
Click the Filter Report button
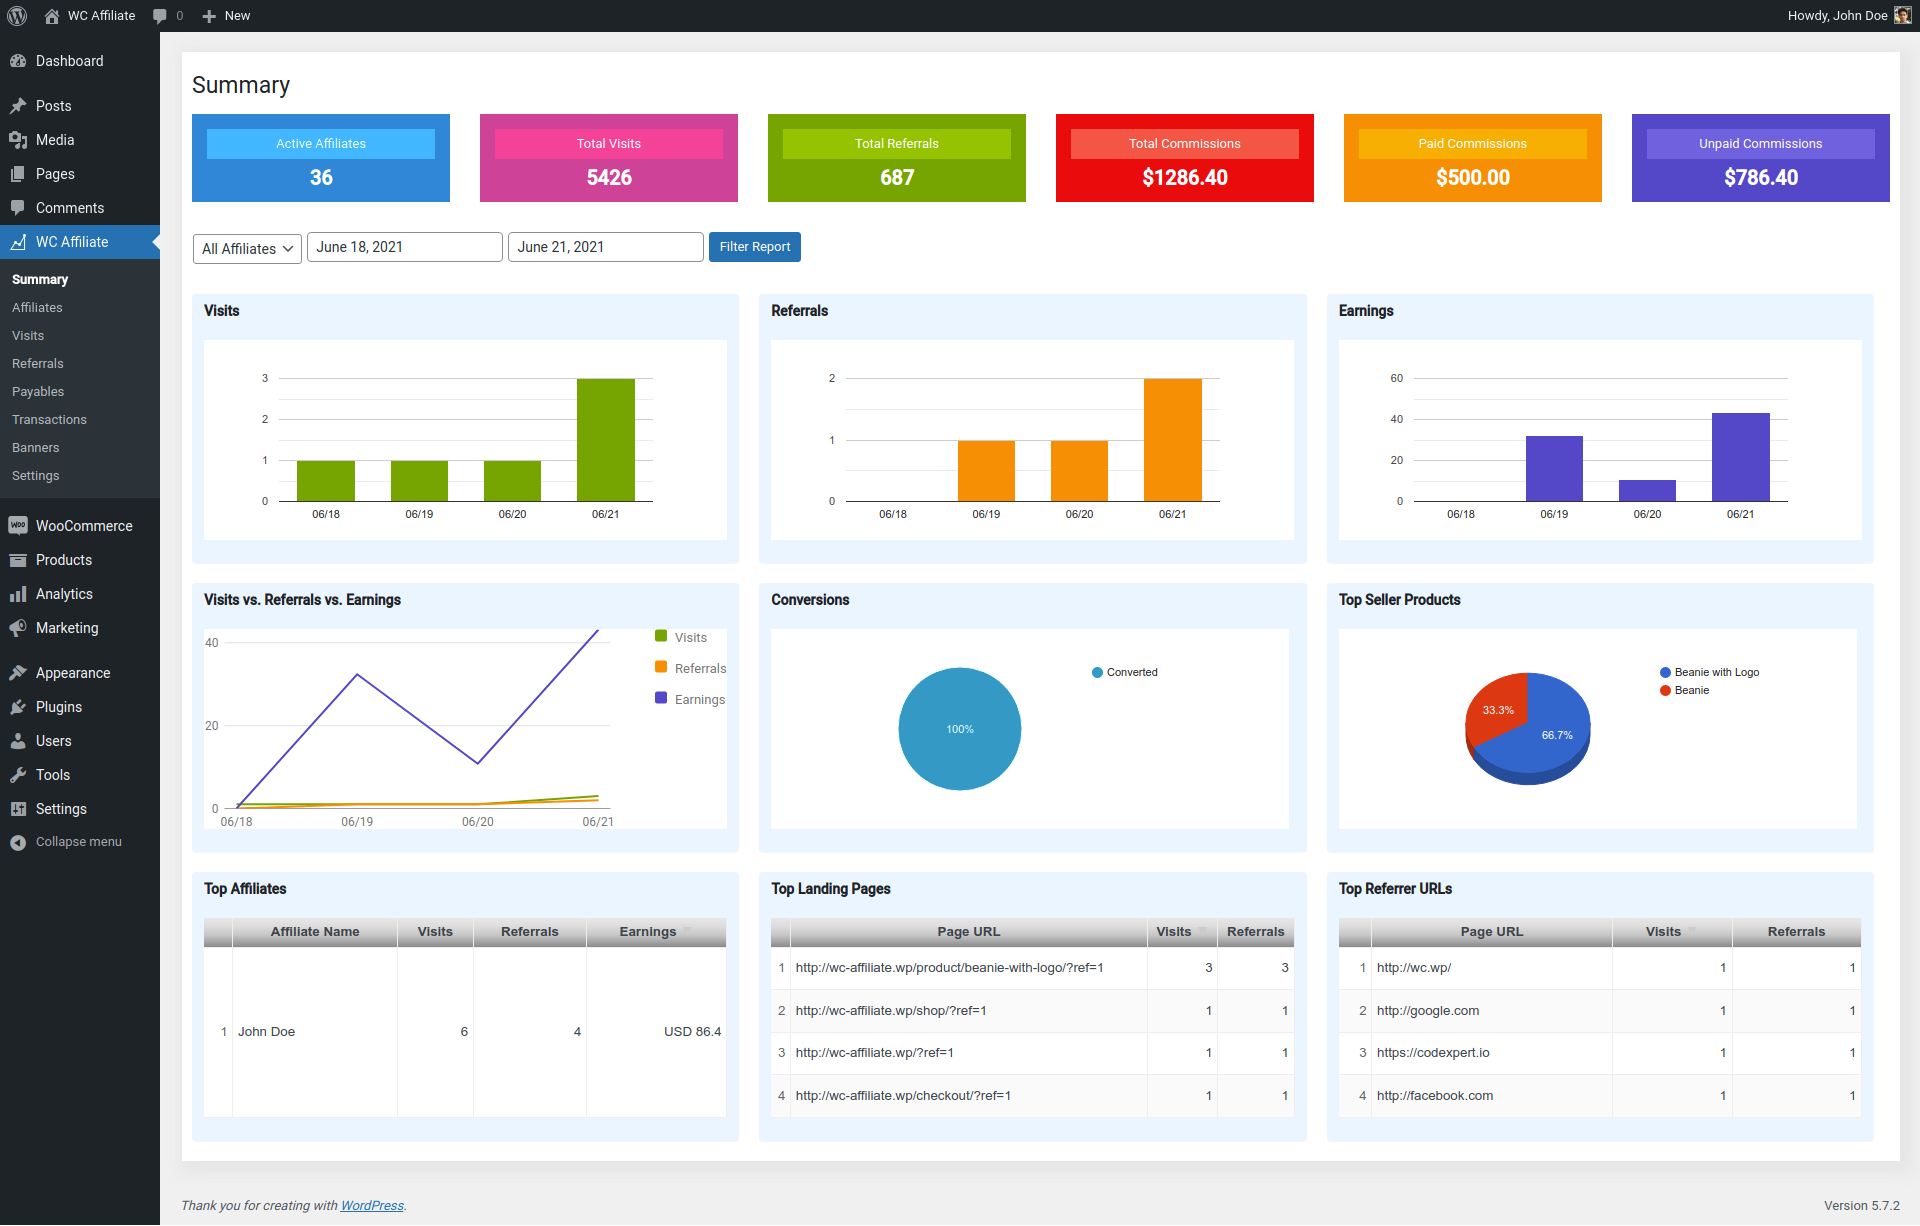coord(754,247)
